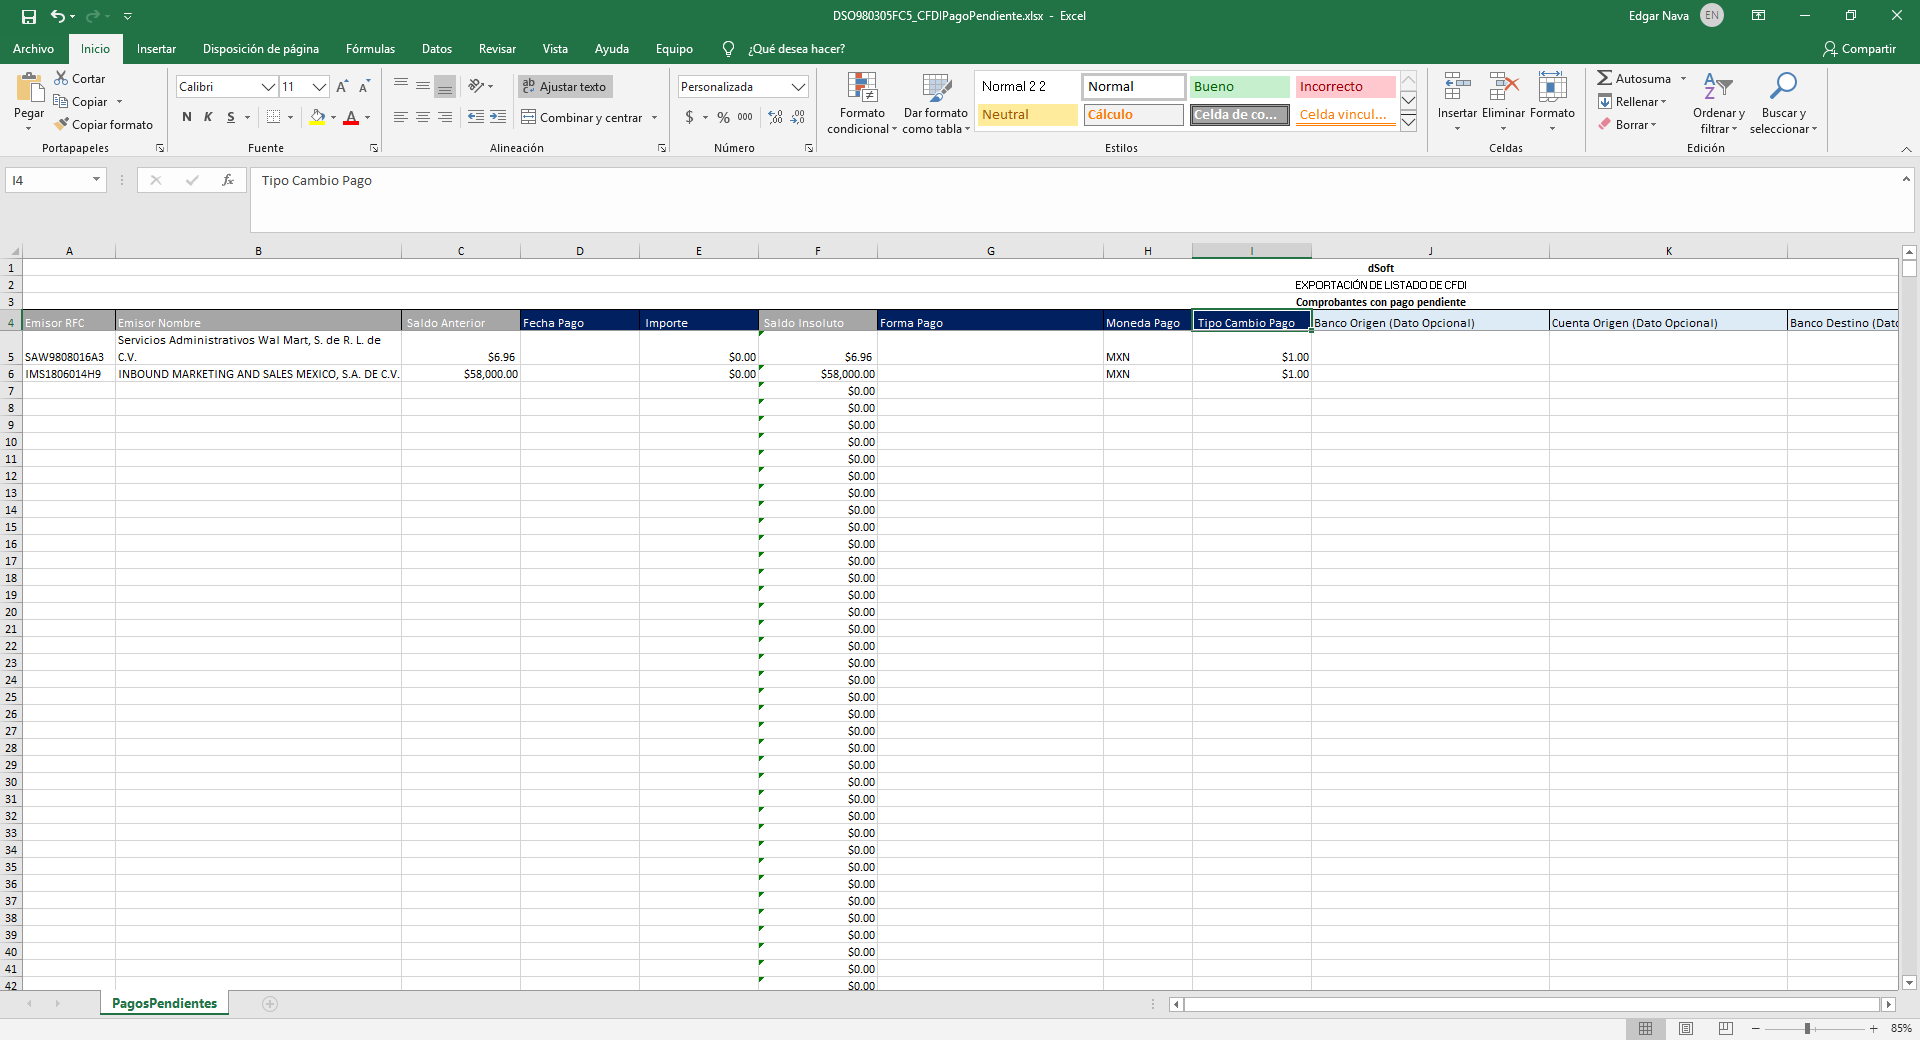Open Rellenar dropdown
The image size is (1920, 1040).
1633,102
